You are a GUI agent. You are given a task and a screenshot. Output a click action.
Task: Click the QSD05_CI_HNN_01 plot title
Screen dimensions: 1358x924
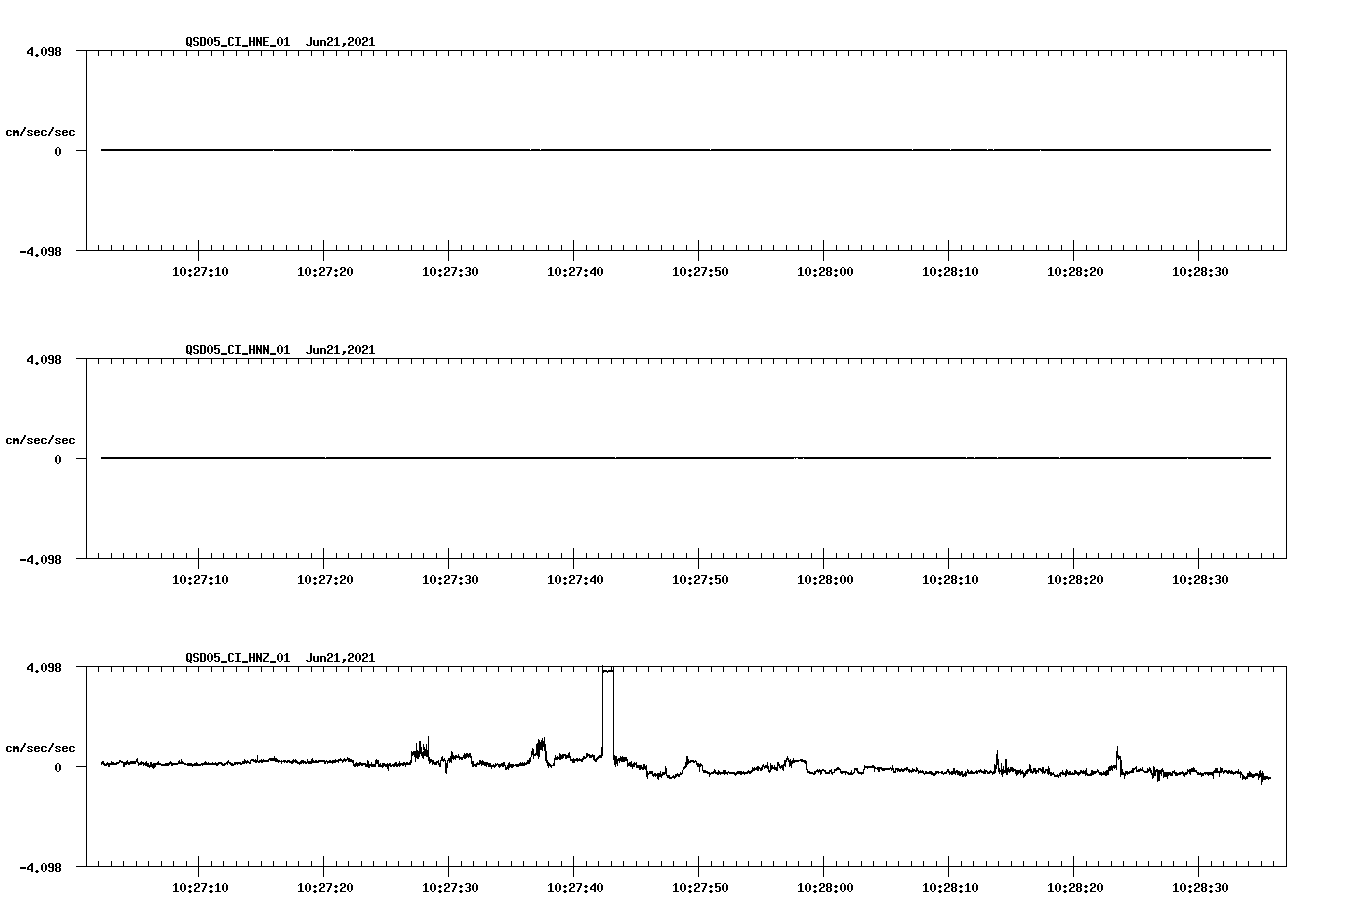pyautogui.click(x=280, y=350)
